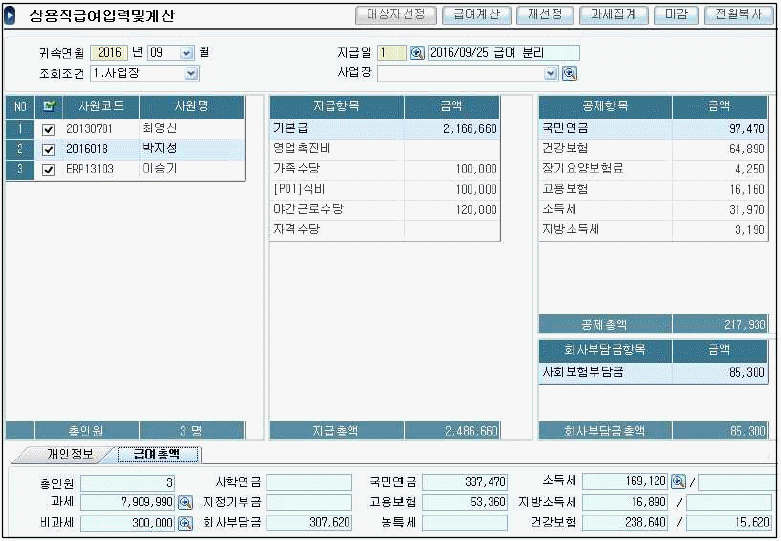Expand the empty 사업장 dropdown
This screenshot has height=541, width=781.
[550, 73]
